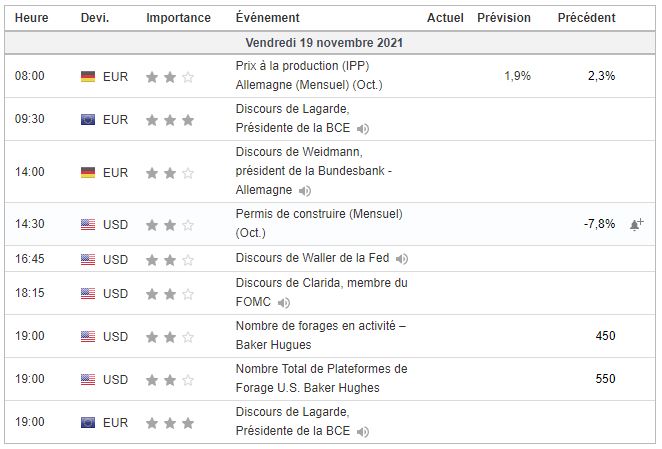Click speaker icon for Weidmann Bundesbank speech
Viewport: 662px width, 449px height.
coord(305,190)
